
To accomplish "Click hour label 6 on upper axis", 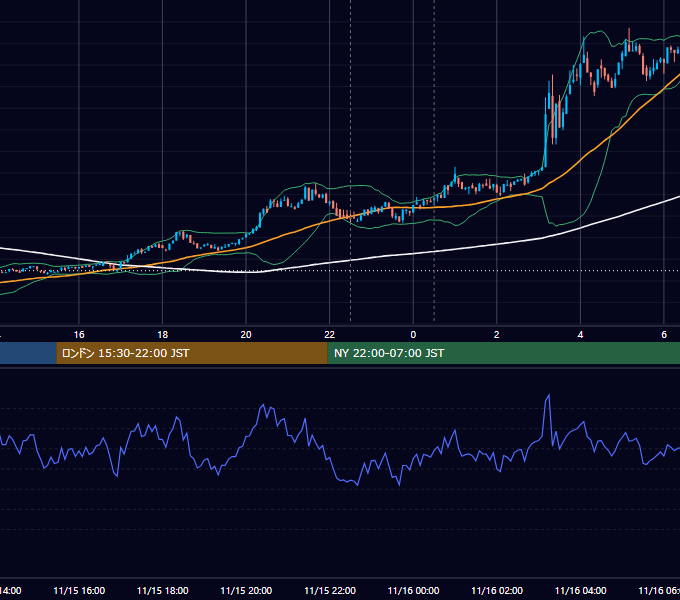I will coord(664,335).
